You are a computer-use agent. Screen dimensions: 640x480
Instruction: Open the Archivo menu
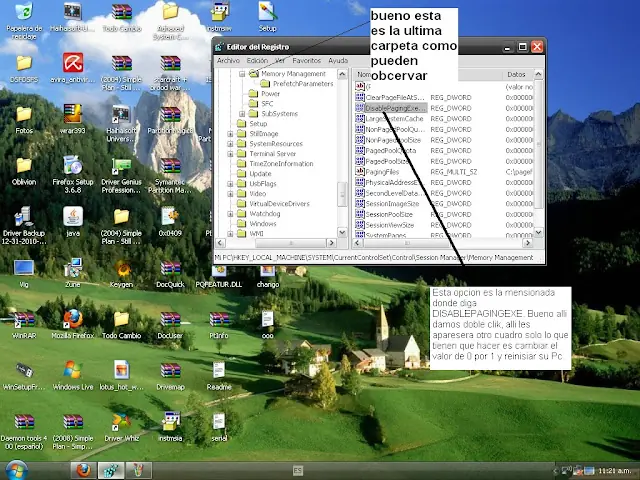pyautogui.click(x=228, y=60)
